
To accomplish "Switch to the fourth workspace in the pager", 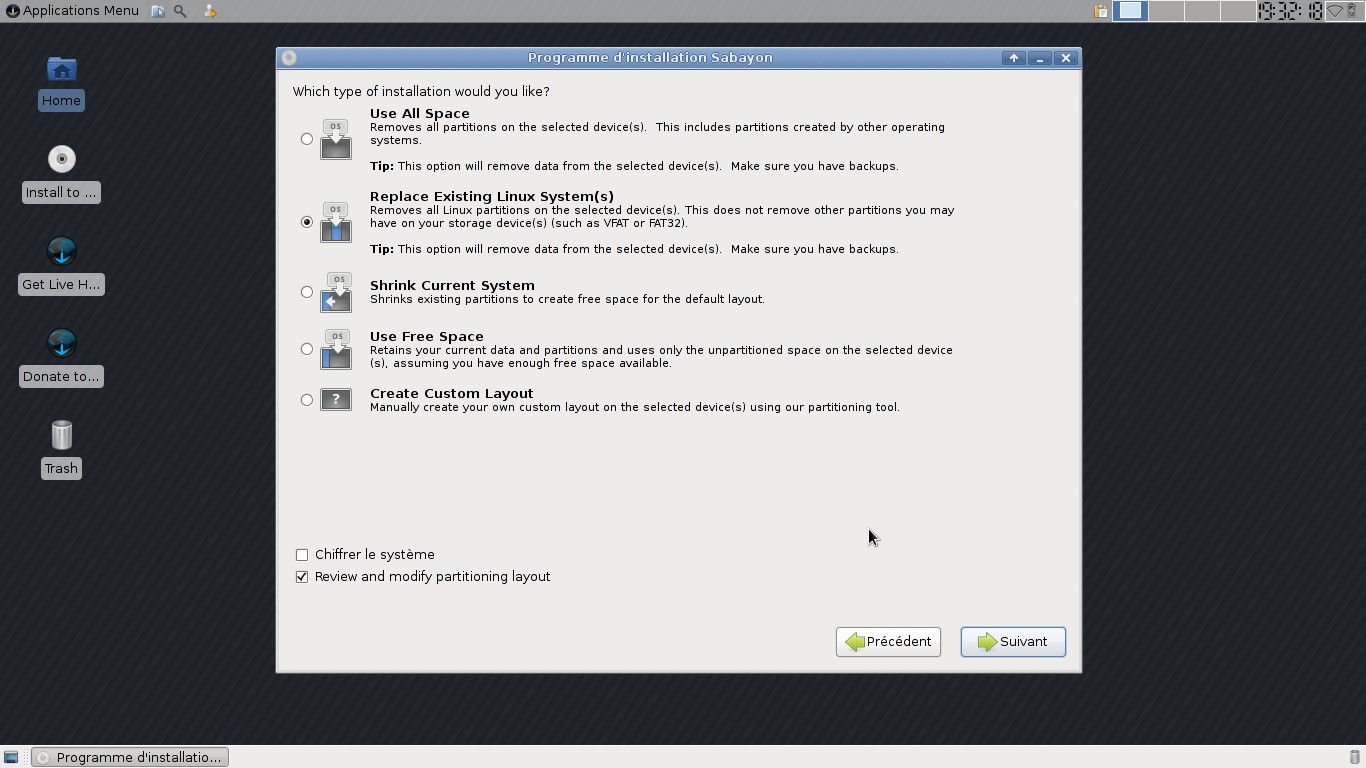I will 1238,11.
